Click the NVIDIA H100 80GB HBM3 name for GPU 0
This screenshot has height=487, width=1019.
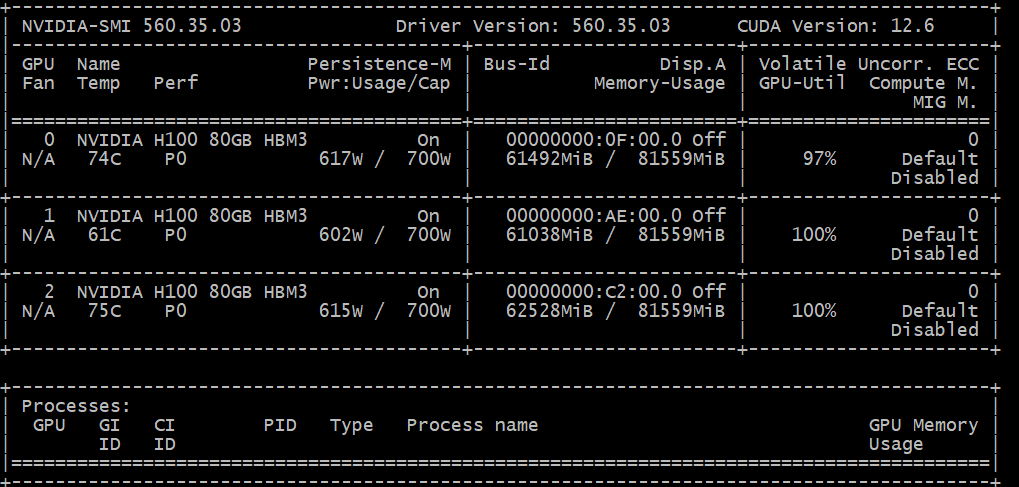click(192, 140)
